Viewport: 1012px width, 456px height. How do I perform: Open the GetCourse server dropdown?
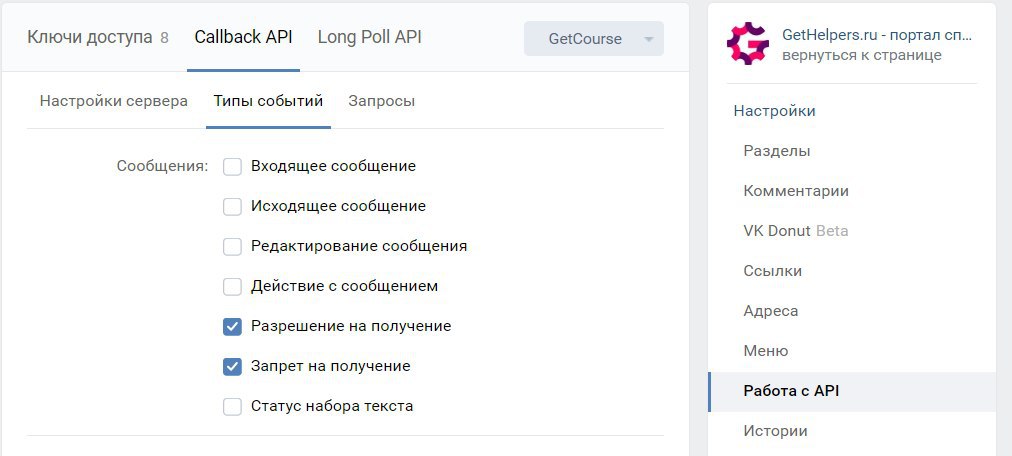[x=594, y=39]
